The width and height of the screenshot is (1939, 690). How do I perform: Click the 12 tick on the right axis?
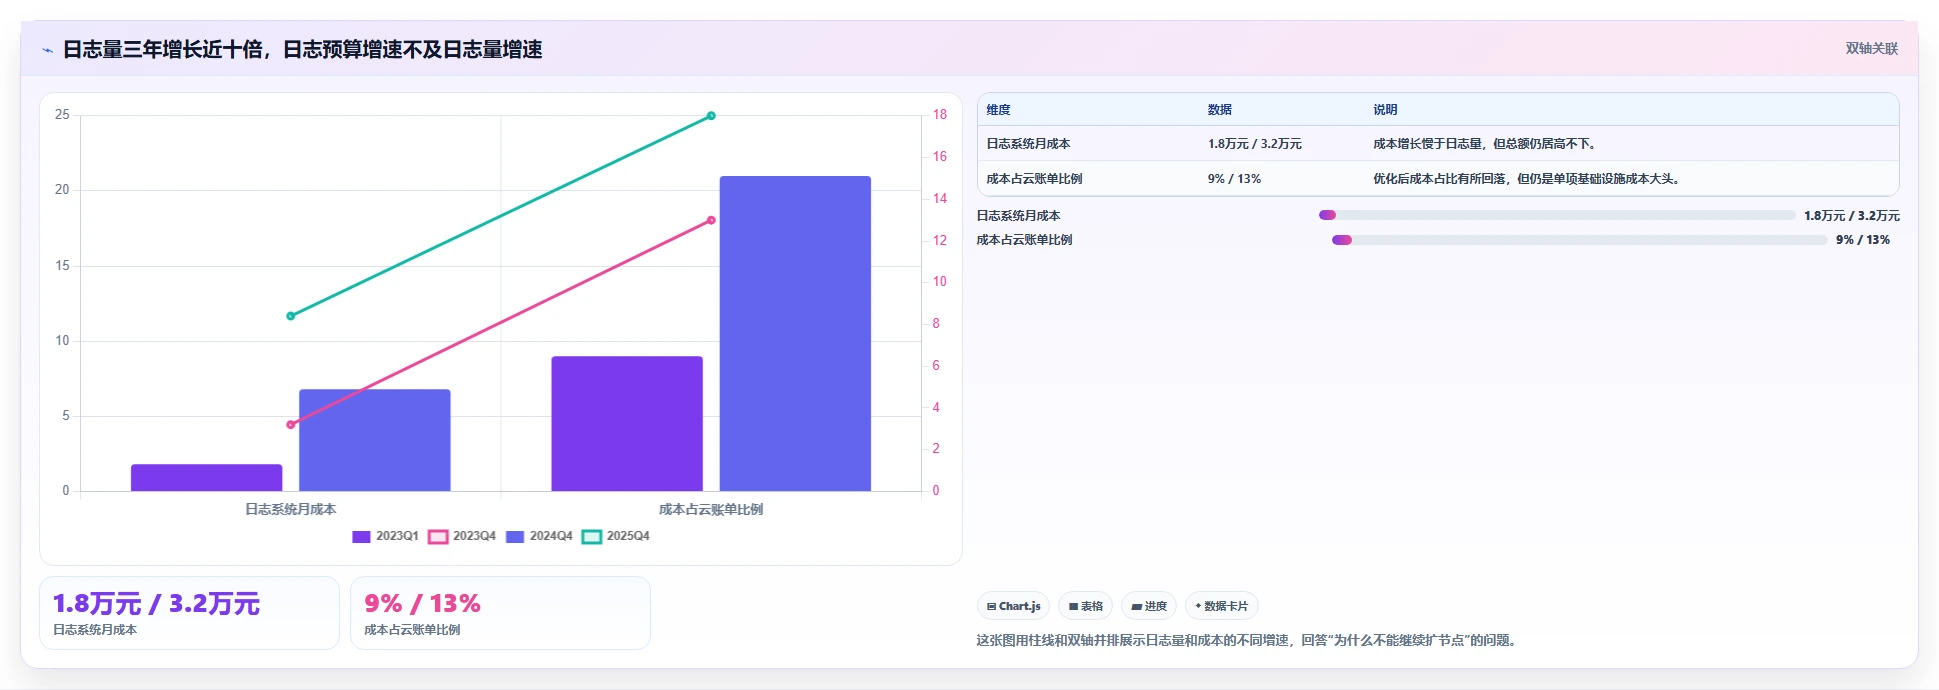[940, 240]
